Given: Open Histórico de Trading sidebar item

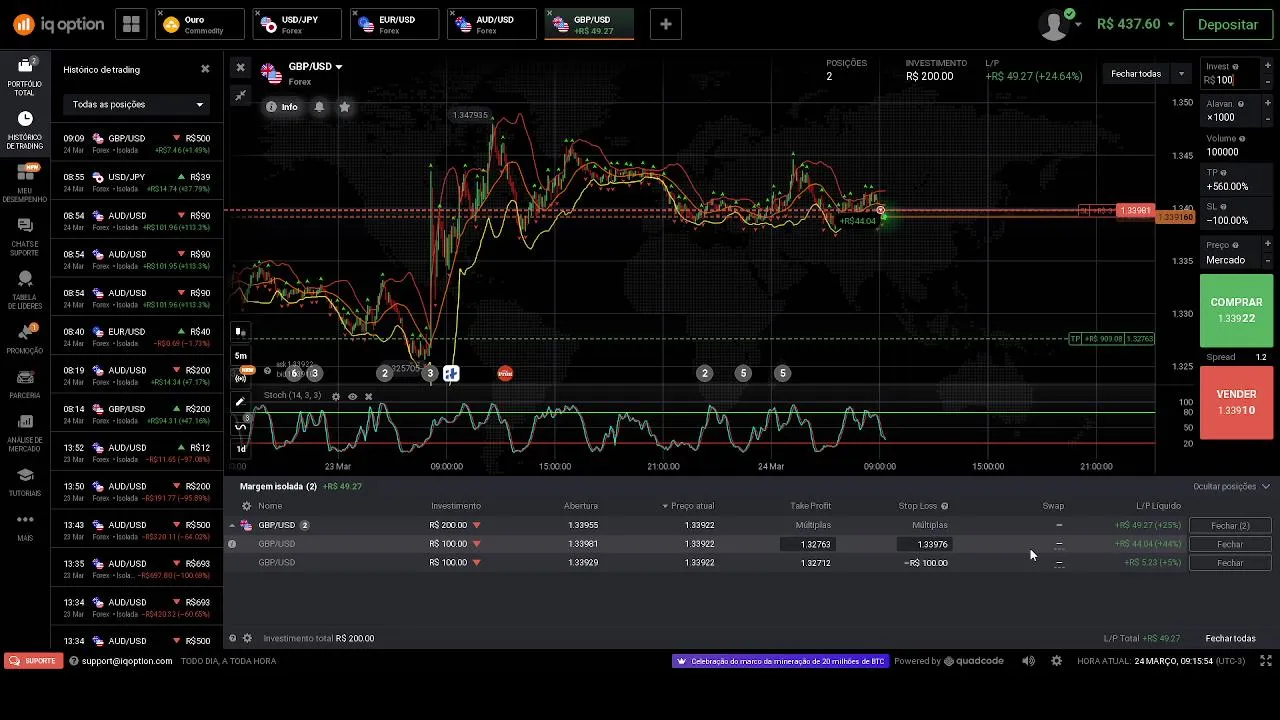Looking at the screenshot, I should [x=25, y=131].
